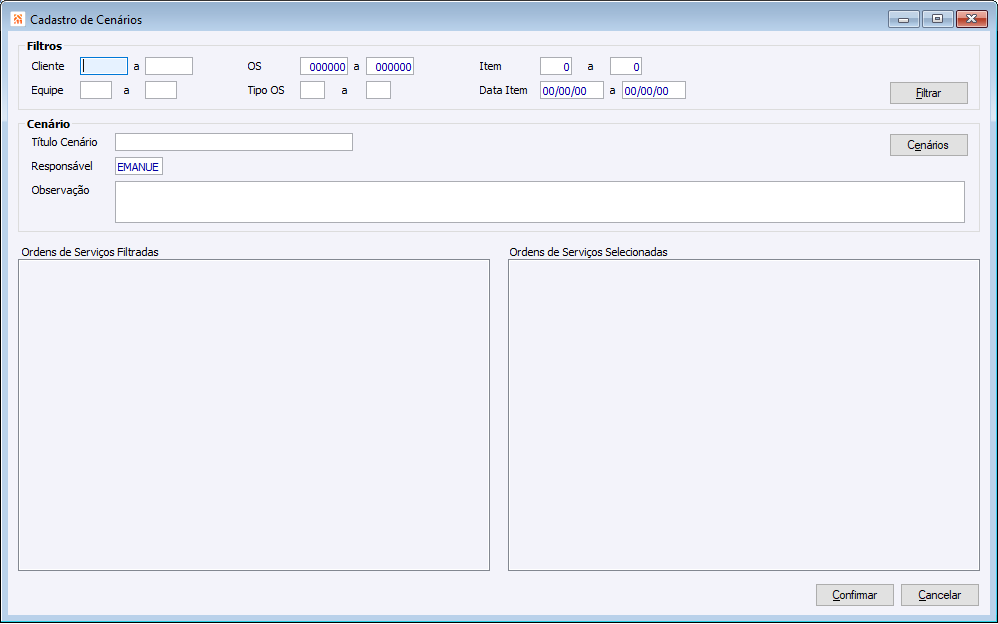
Task: Click the Título Cenário text field
Action: coord(234,142)
